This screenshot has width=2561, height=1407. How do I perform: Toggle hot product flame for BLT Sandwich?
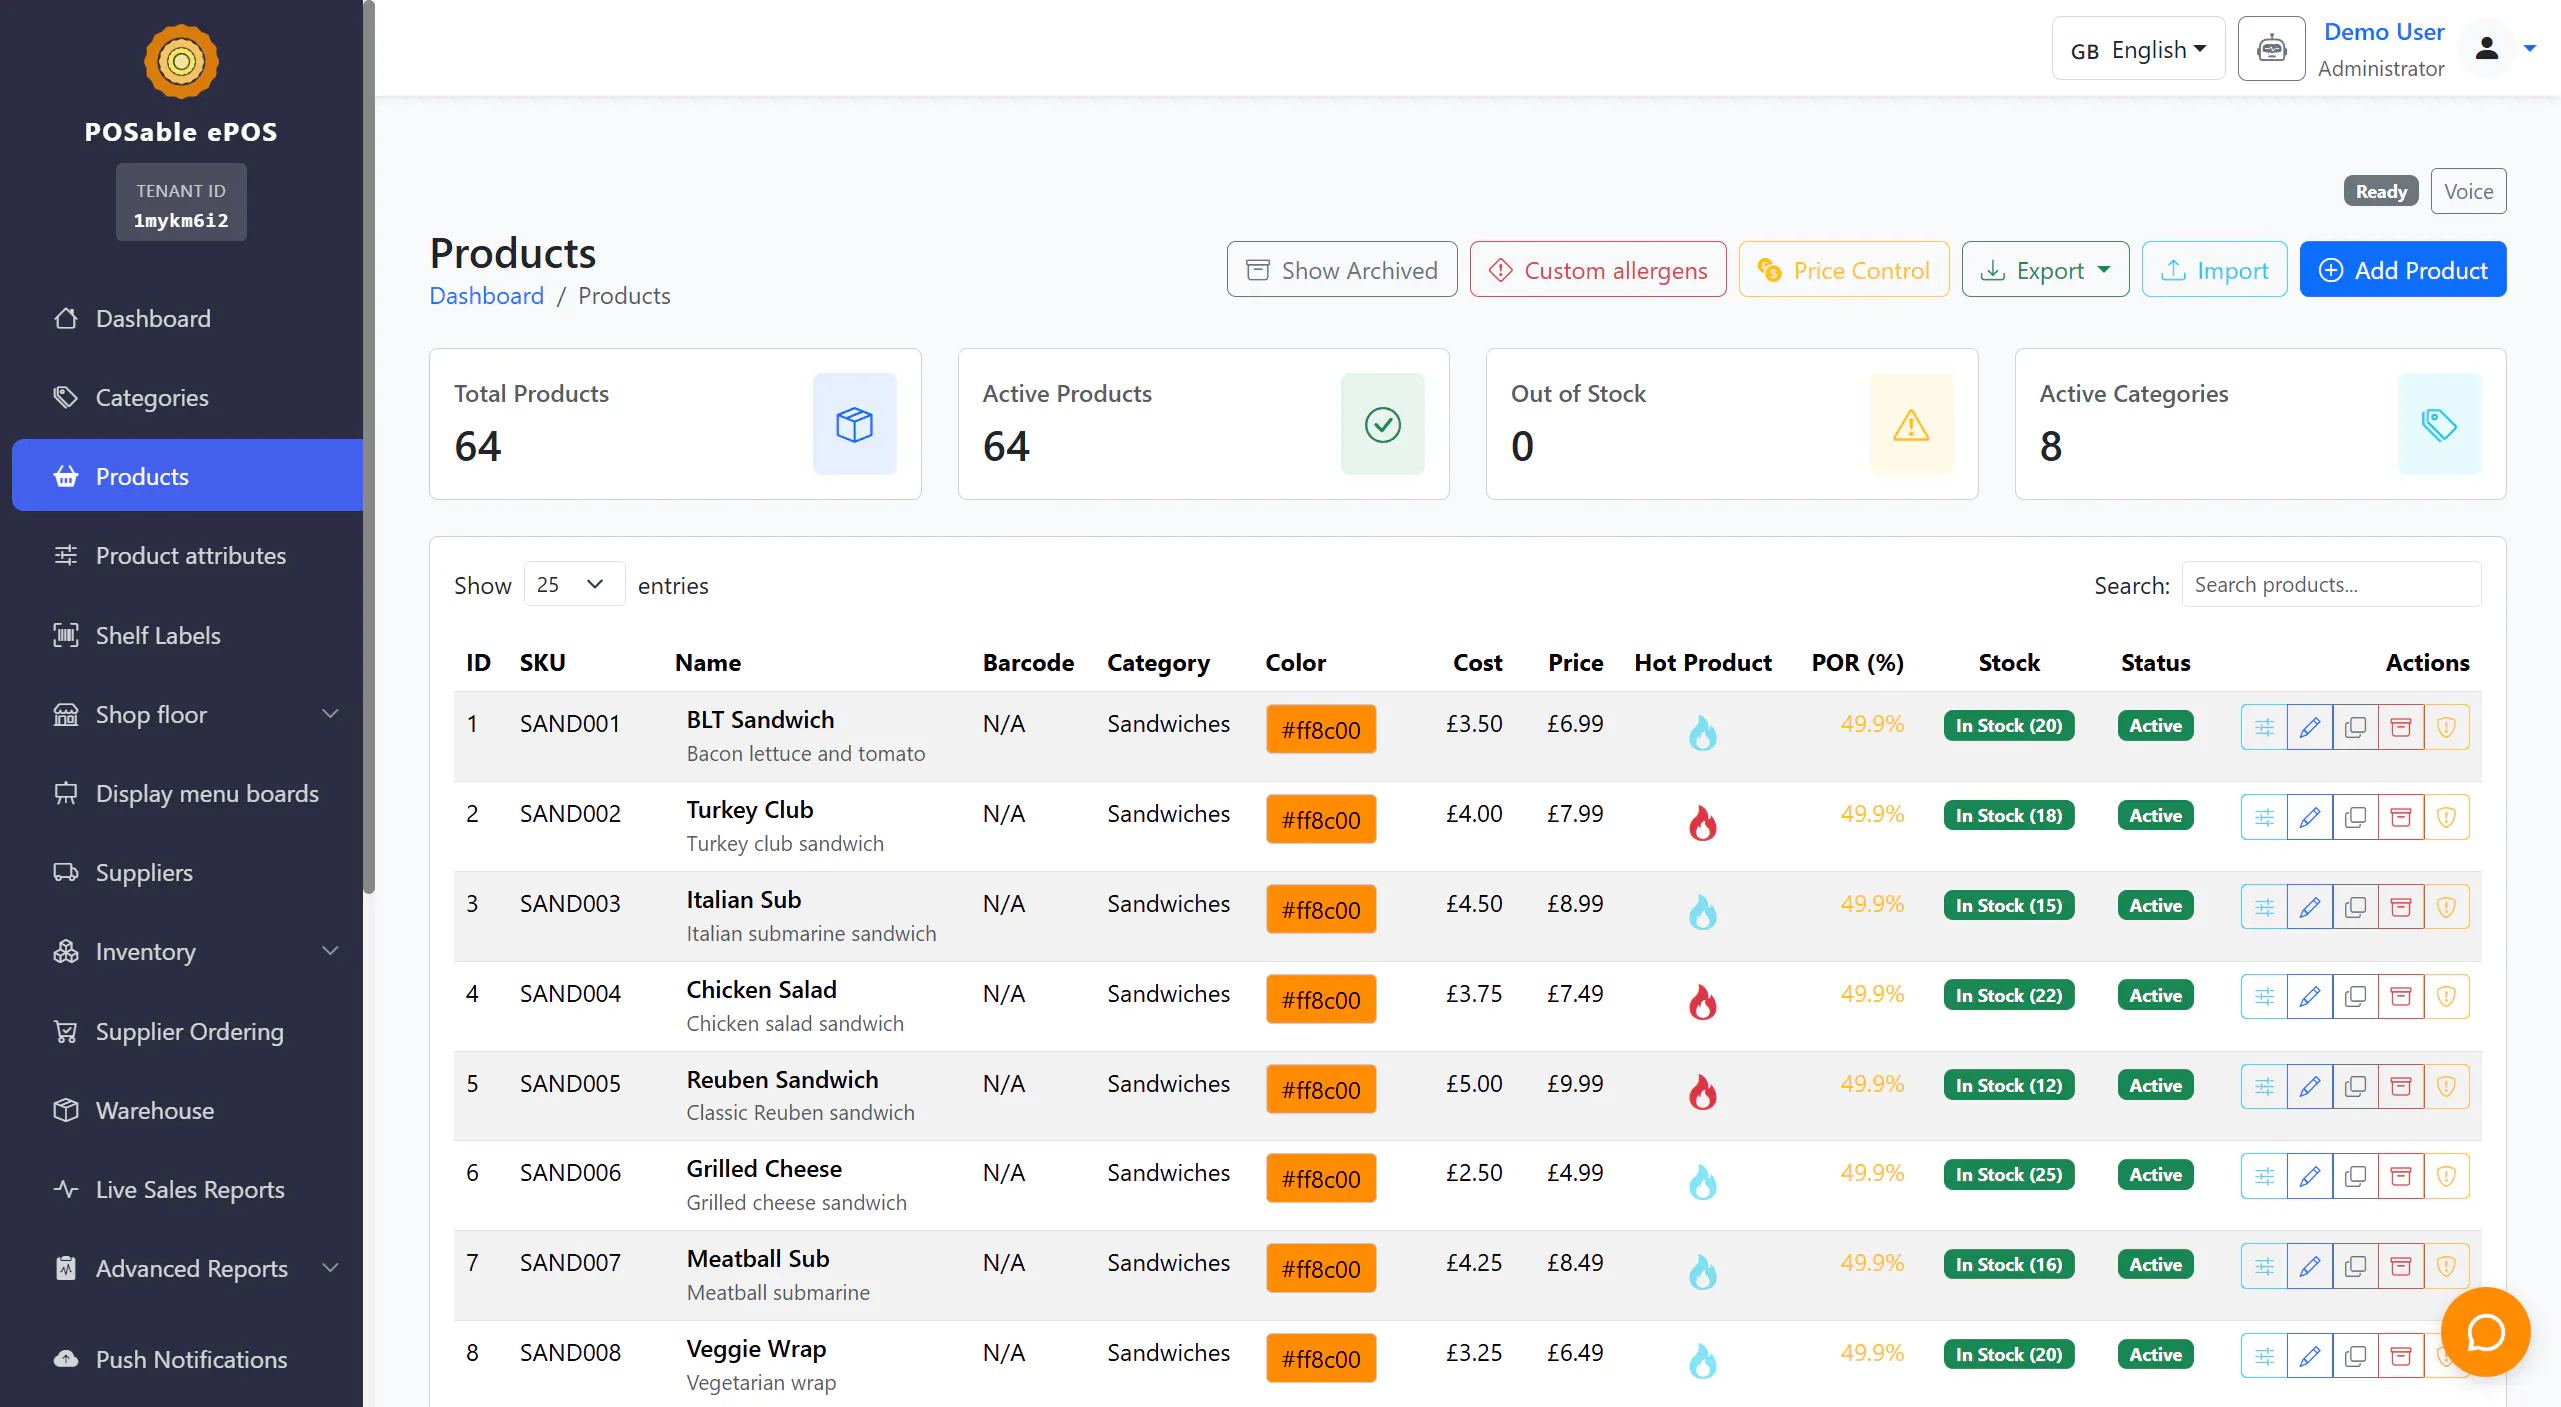pos(1702,732)
